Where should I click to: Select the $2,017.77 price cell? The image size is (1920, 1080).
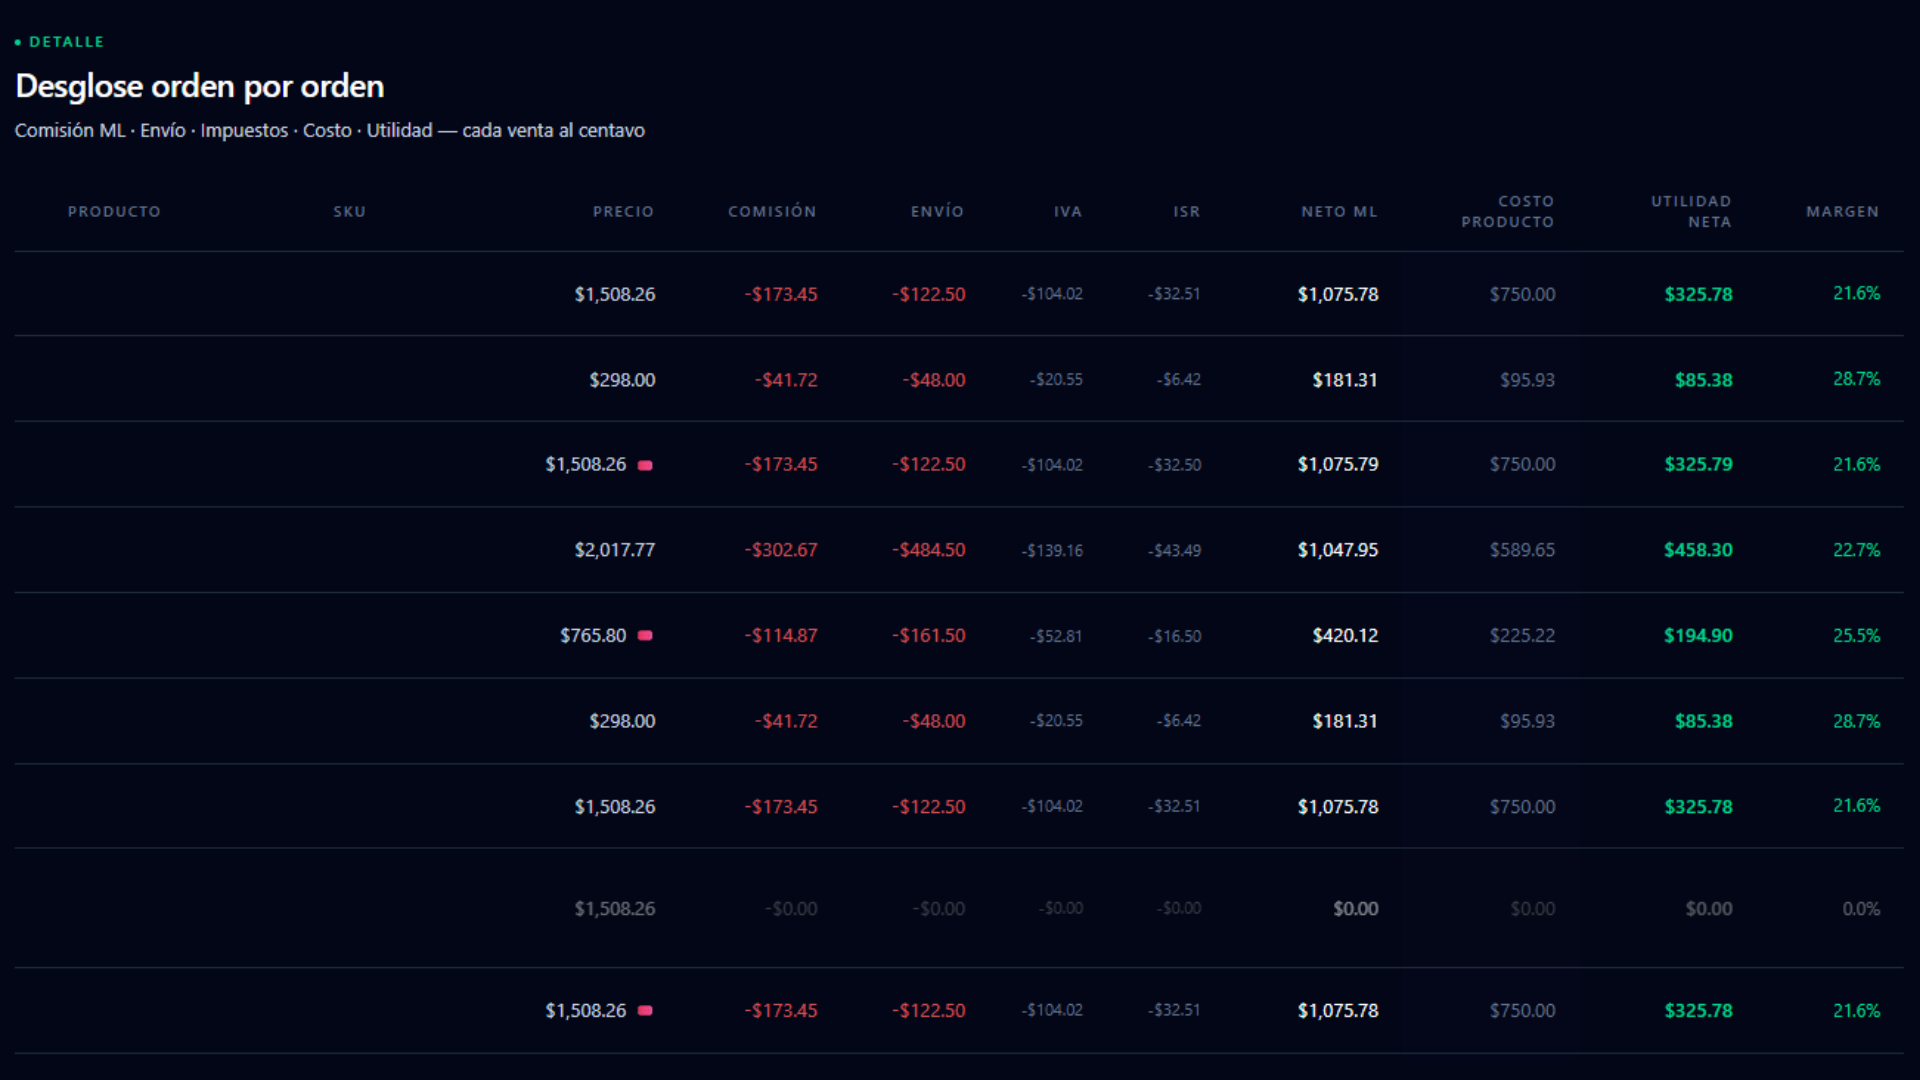pyautogui.click(x=614, y=550)
